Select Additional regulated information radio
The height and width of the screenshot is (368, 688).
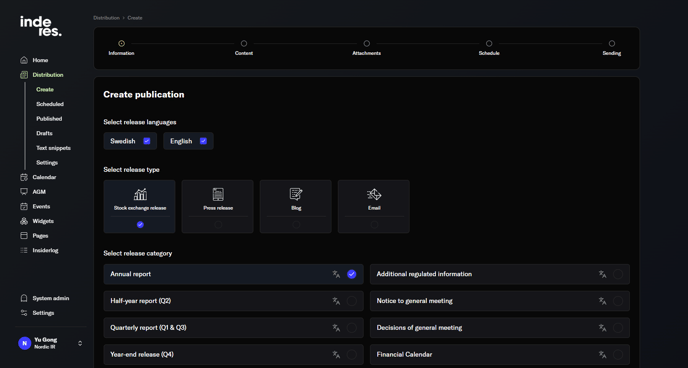618,274
